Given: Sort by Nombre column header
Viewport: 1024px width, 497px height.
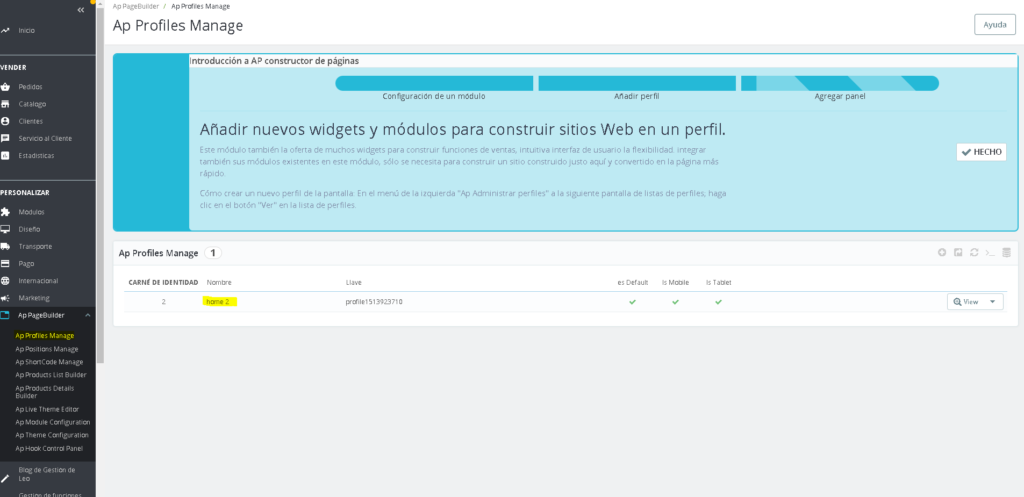Looking at the screenshot, I should pos(219,283).
